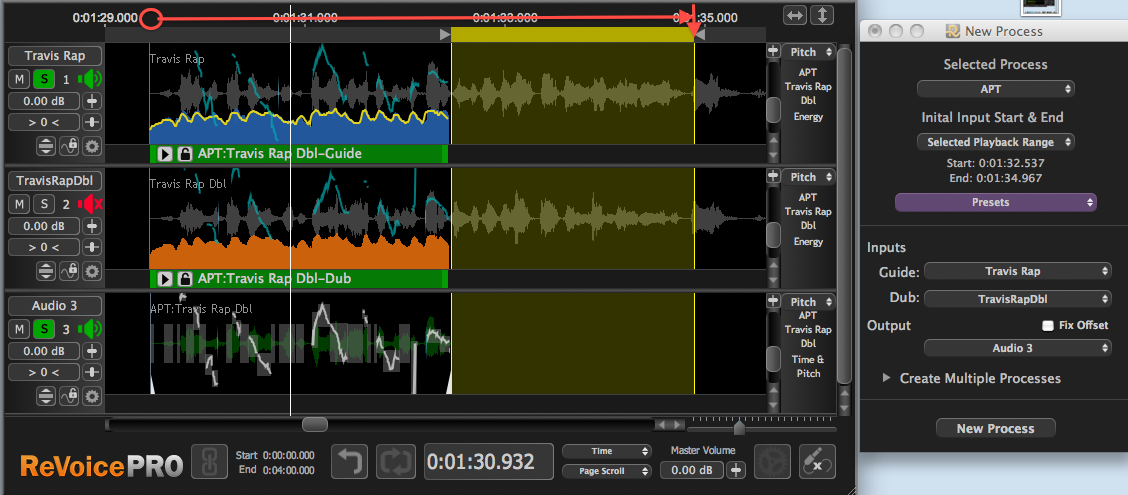This screenshot has width=1128, height=495.
Task: Toggle the loop playback icon
Action: [x=395, y=463]
